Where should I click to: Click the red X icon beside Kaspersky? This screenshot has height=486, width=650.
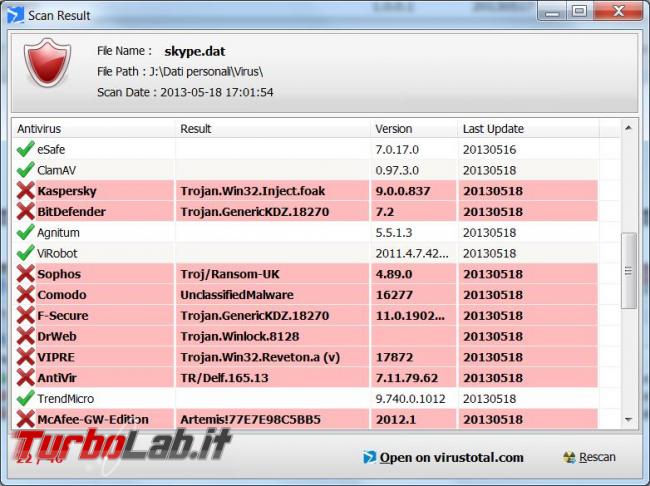click(25, 191)
